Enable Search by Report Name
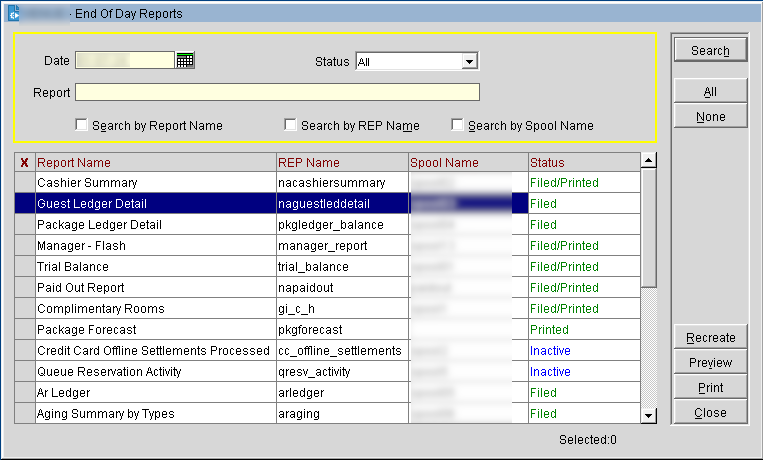Screen dimensions: 763x460 pyautogui.click(x=81, y=125)
